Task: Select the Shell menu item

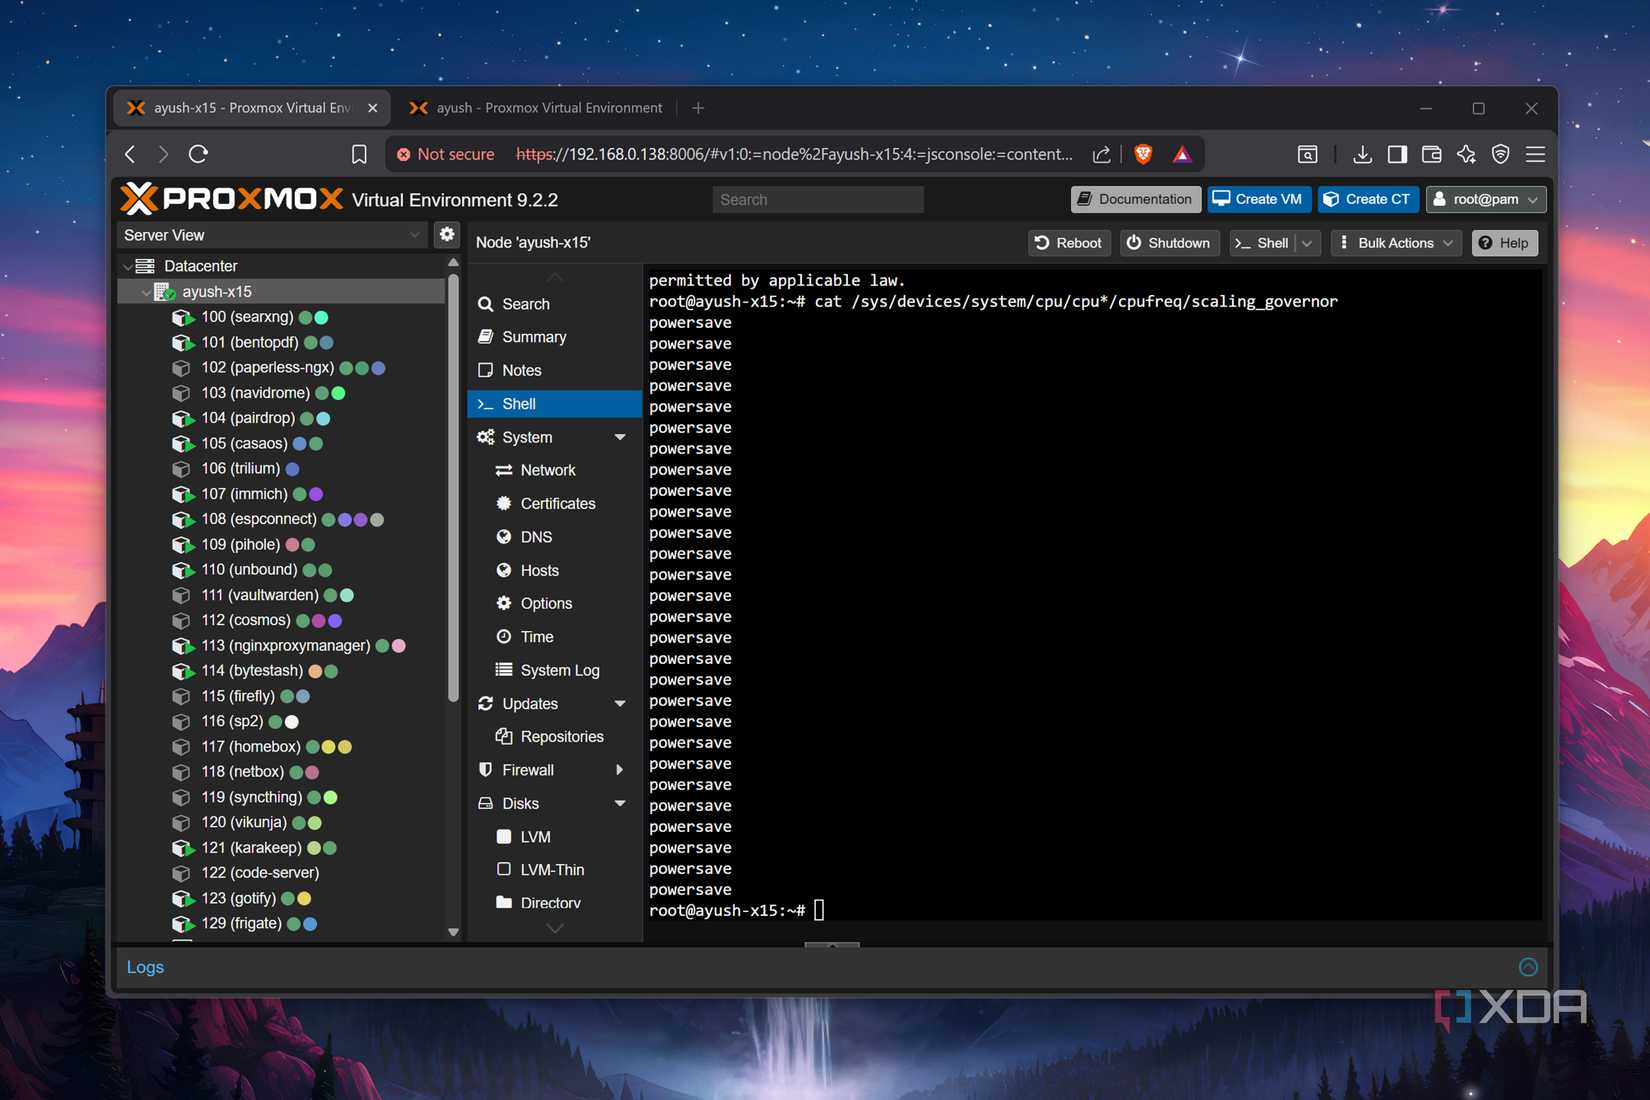Action: [x=554, y=404]
